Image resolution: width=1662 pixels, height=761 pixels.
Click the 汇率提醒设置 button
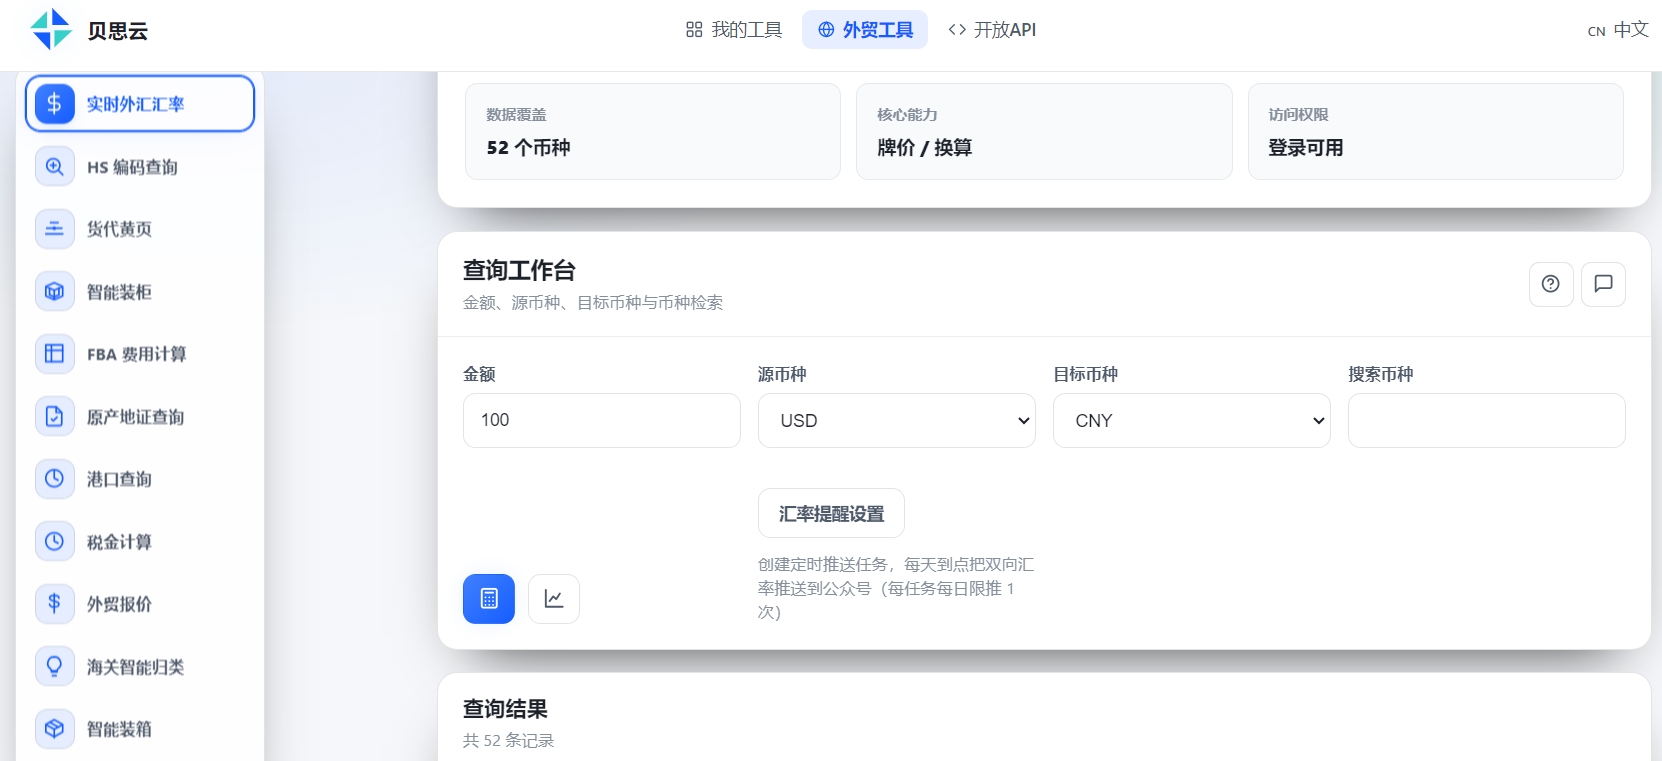[831, 513]
